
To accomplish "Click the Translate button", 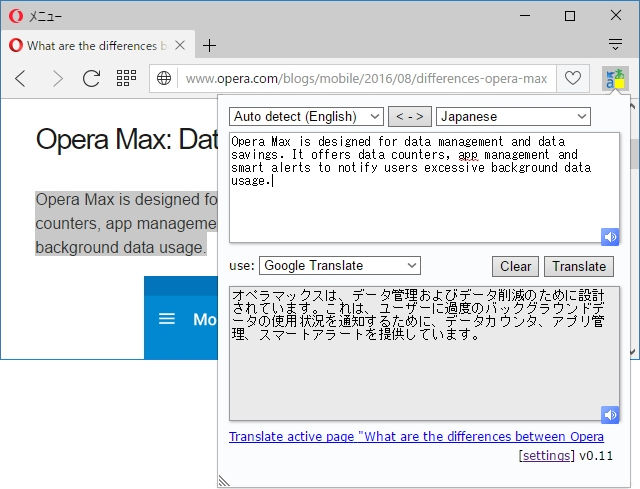I will tap(579, 267).
